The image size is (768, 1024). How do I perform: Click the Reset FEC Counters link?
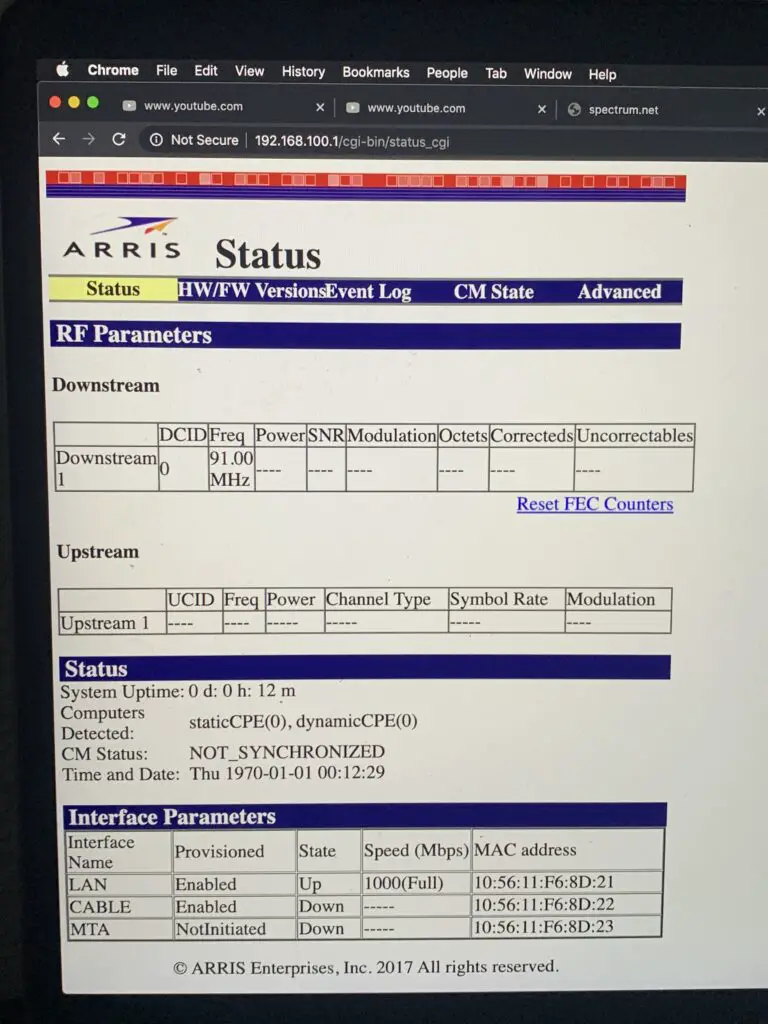(x=594, y=504)
